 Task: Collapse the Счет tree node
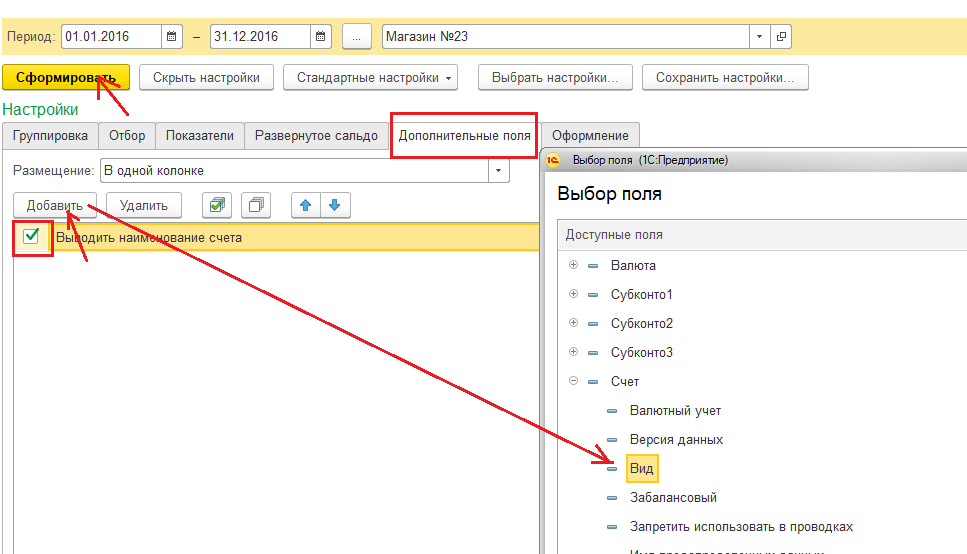point(573,381)
